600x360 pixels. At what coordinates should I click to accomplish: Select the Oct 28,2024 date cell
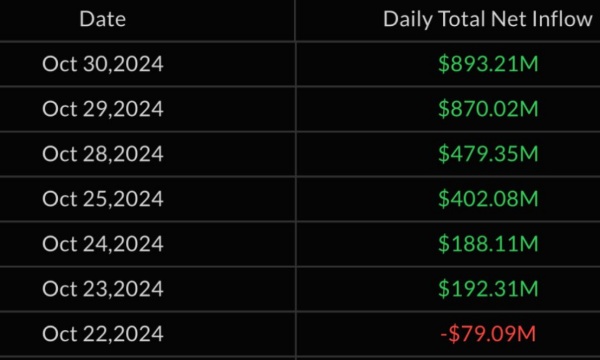coord(103,154)
